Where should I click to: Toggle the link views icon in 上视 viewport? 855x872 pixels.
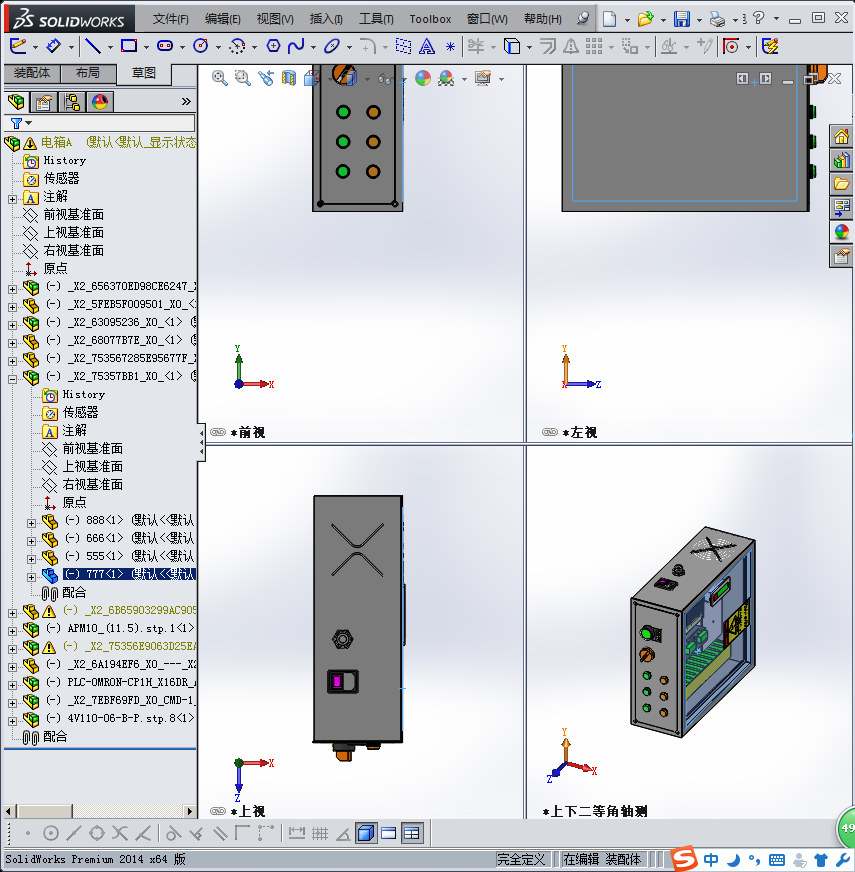tap(218, 811)
